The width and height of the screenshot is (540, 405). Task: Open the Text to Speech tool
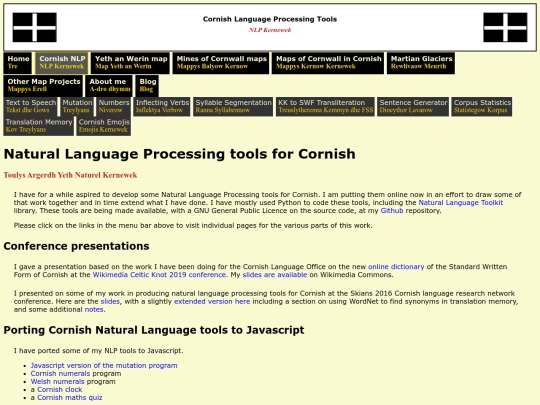pos(30,106)
